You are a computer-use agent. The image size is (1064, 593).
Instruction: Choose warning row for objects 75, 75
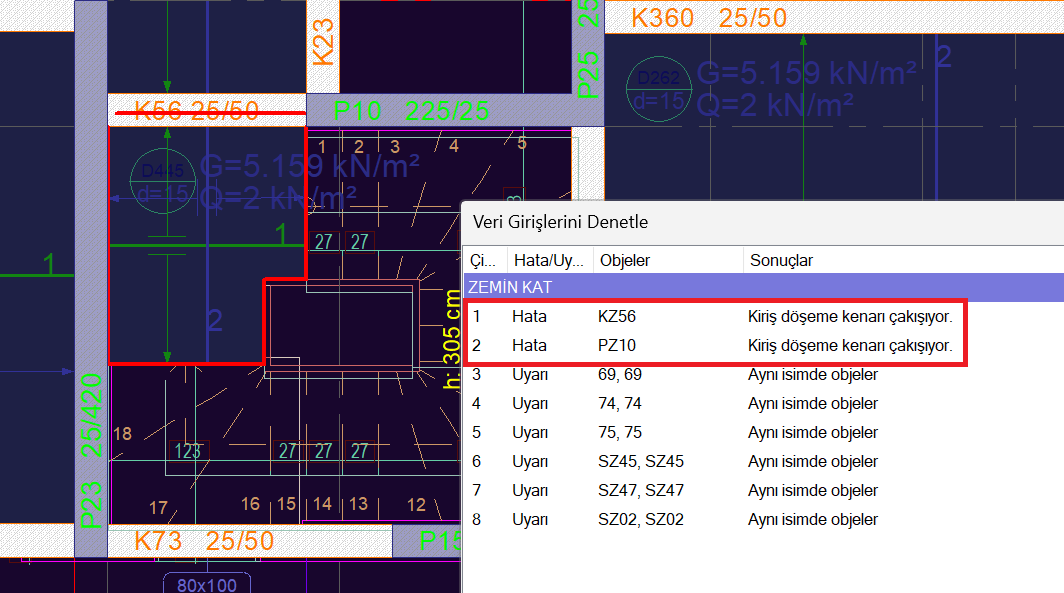click(710, 433)
